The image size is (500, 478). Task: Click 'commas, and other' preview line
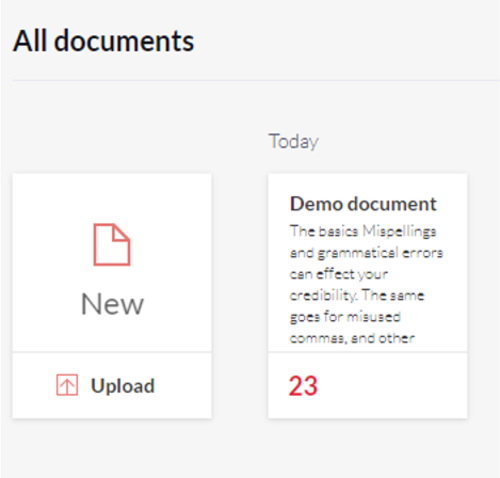tap(352, 338)
